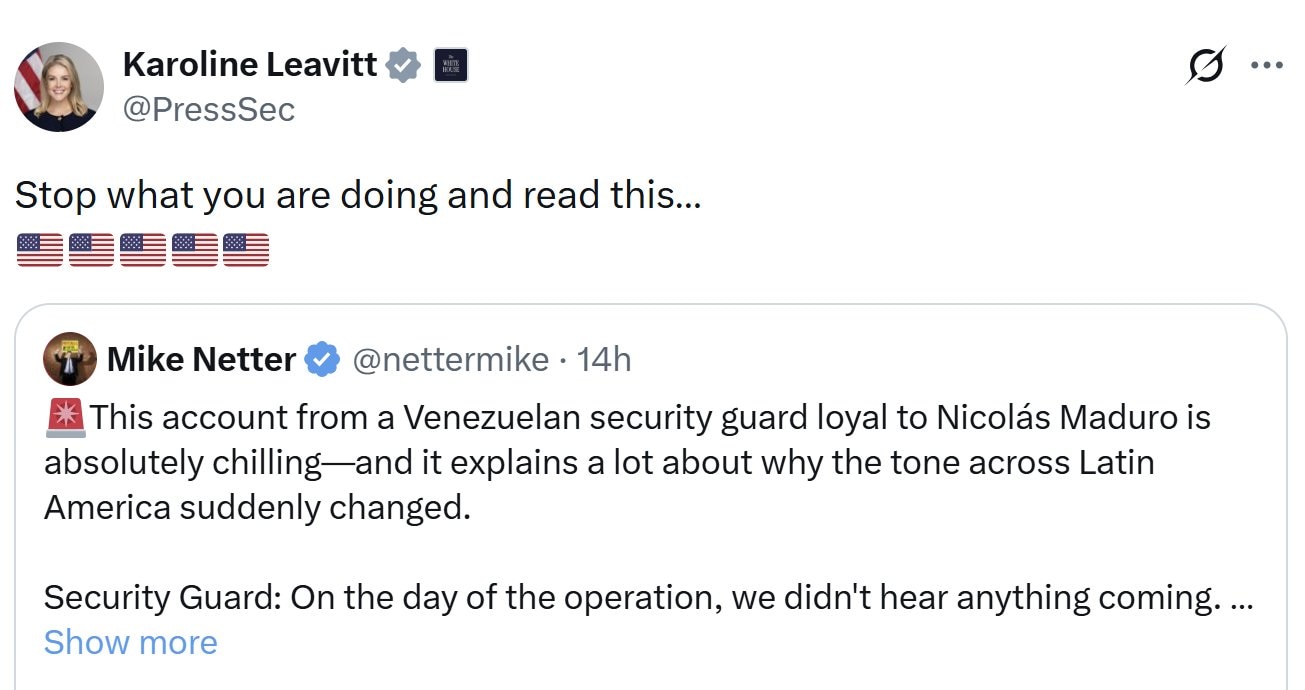Viewport: 1305px width, 690px height.
Task: Click the Mike Netter display name
Action: pos(201,359)
